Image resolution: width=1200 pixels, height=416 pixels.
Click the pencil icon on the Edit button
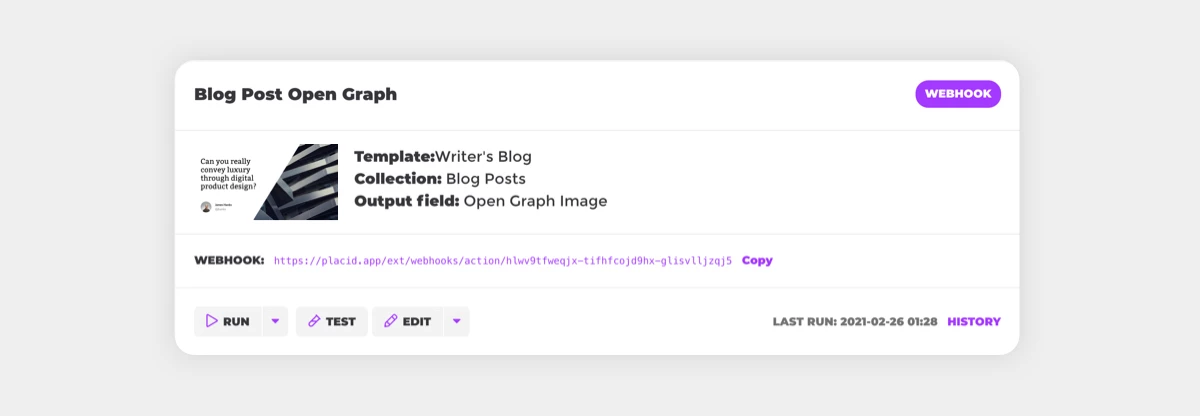(x=390, y=321)
